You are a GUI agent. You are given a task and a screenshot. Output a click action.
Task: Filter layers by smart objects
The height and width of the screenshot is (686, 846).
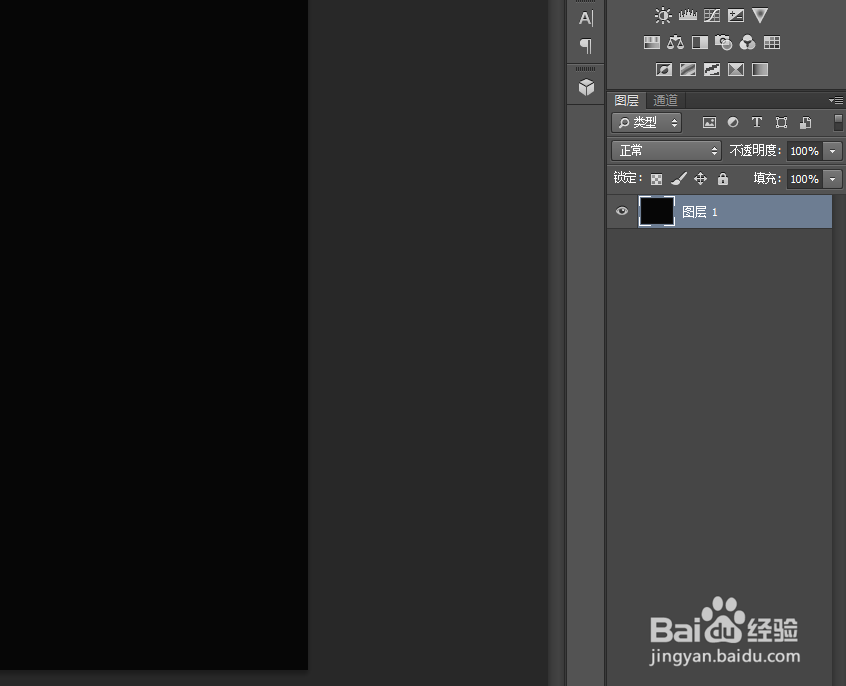806,123
